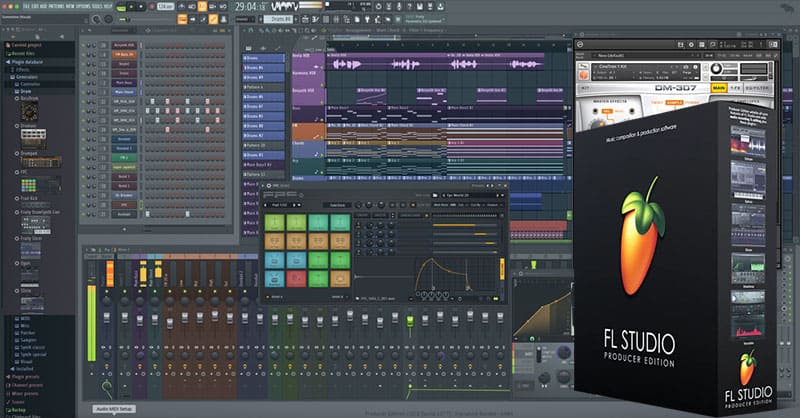Click the topmost orange level slider in FPC
This screenshot has width=800, height=418.
(x=464, y=225)
